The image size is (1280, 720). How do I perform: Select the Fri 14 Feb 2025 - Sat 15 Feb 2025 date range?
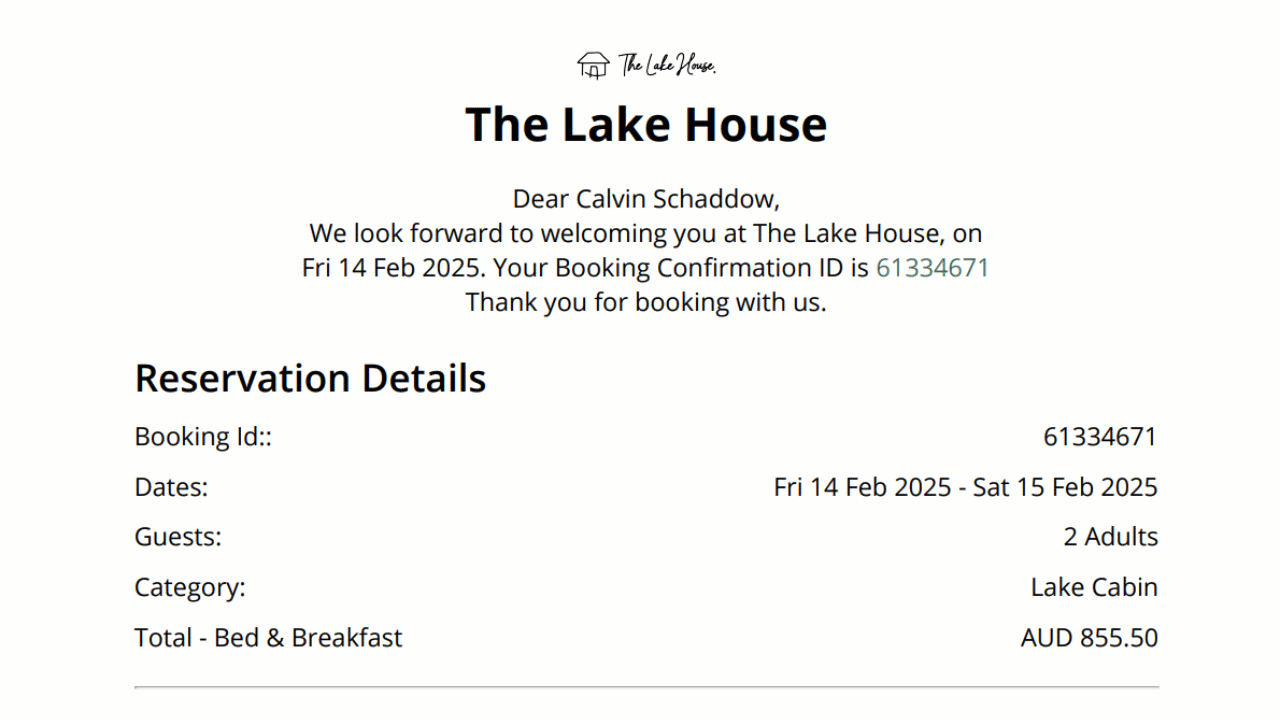coord(966,487)
